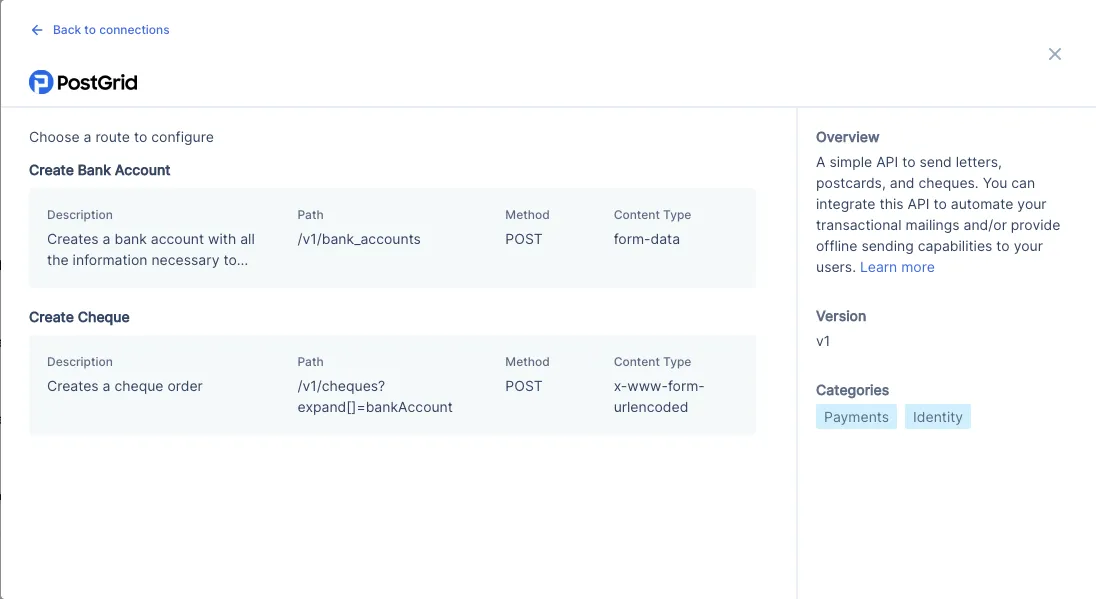Click the Create Cheque section heading
This screenshot has height=599, width=1096.
[x=79, y=317]
